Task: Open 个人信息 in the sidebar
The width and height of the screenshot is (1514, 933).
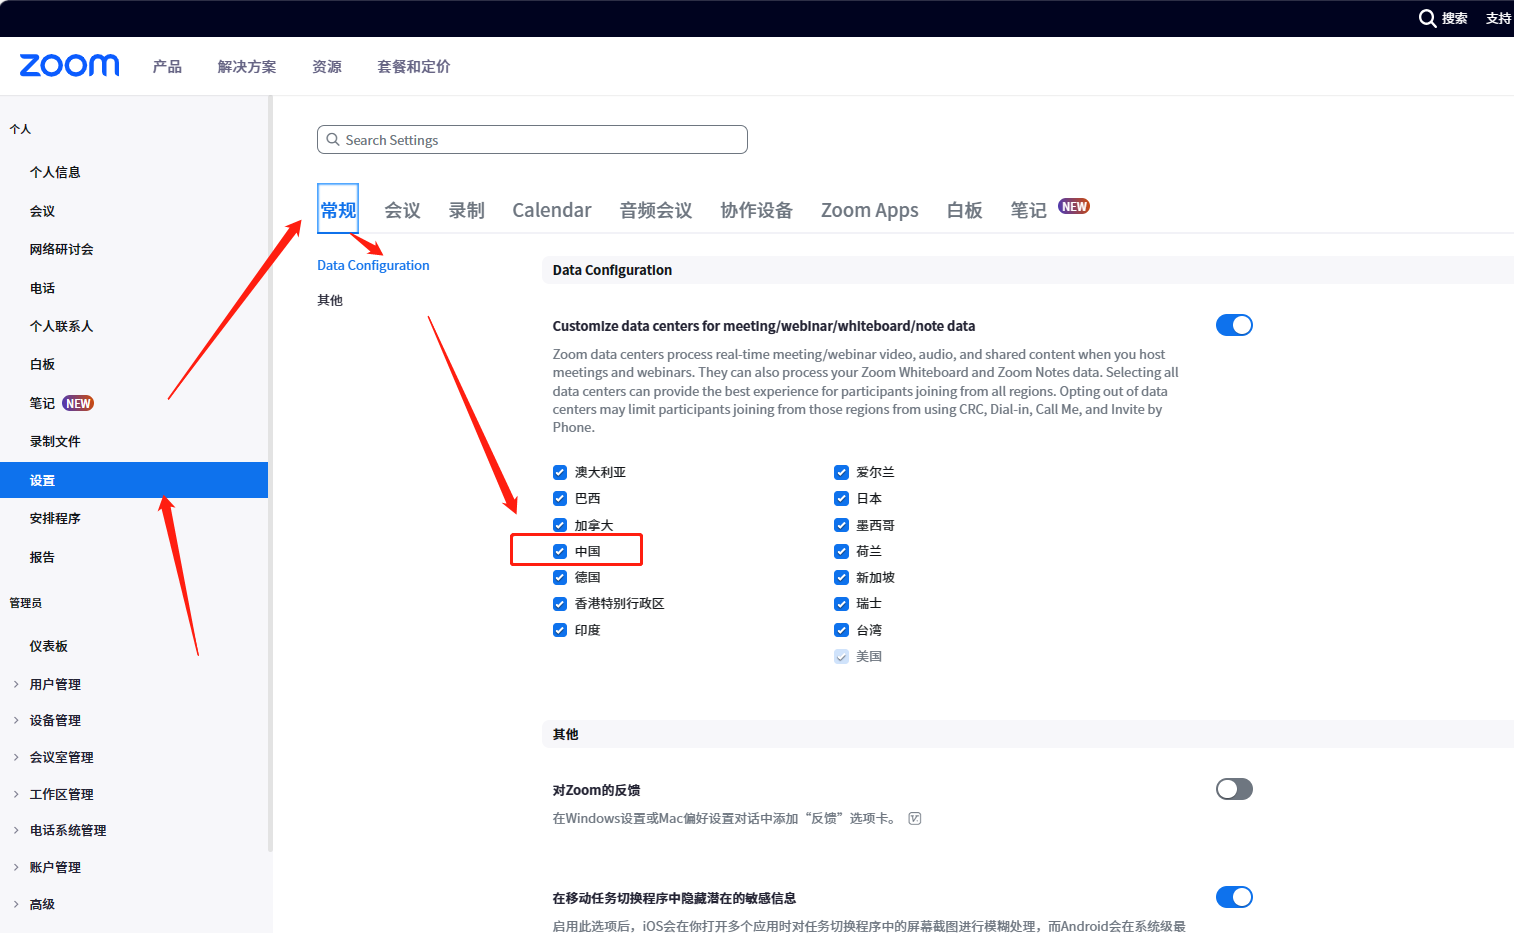Action: click(55, 172)
